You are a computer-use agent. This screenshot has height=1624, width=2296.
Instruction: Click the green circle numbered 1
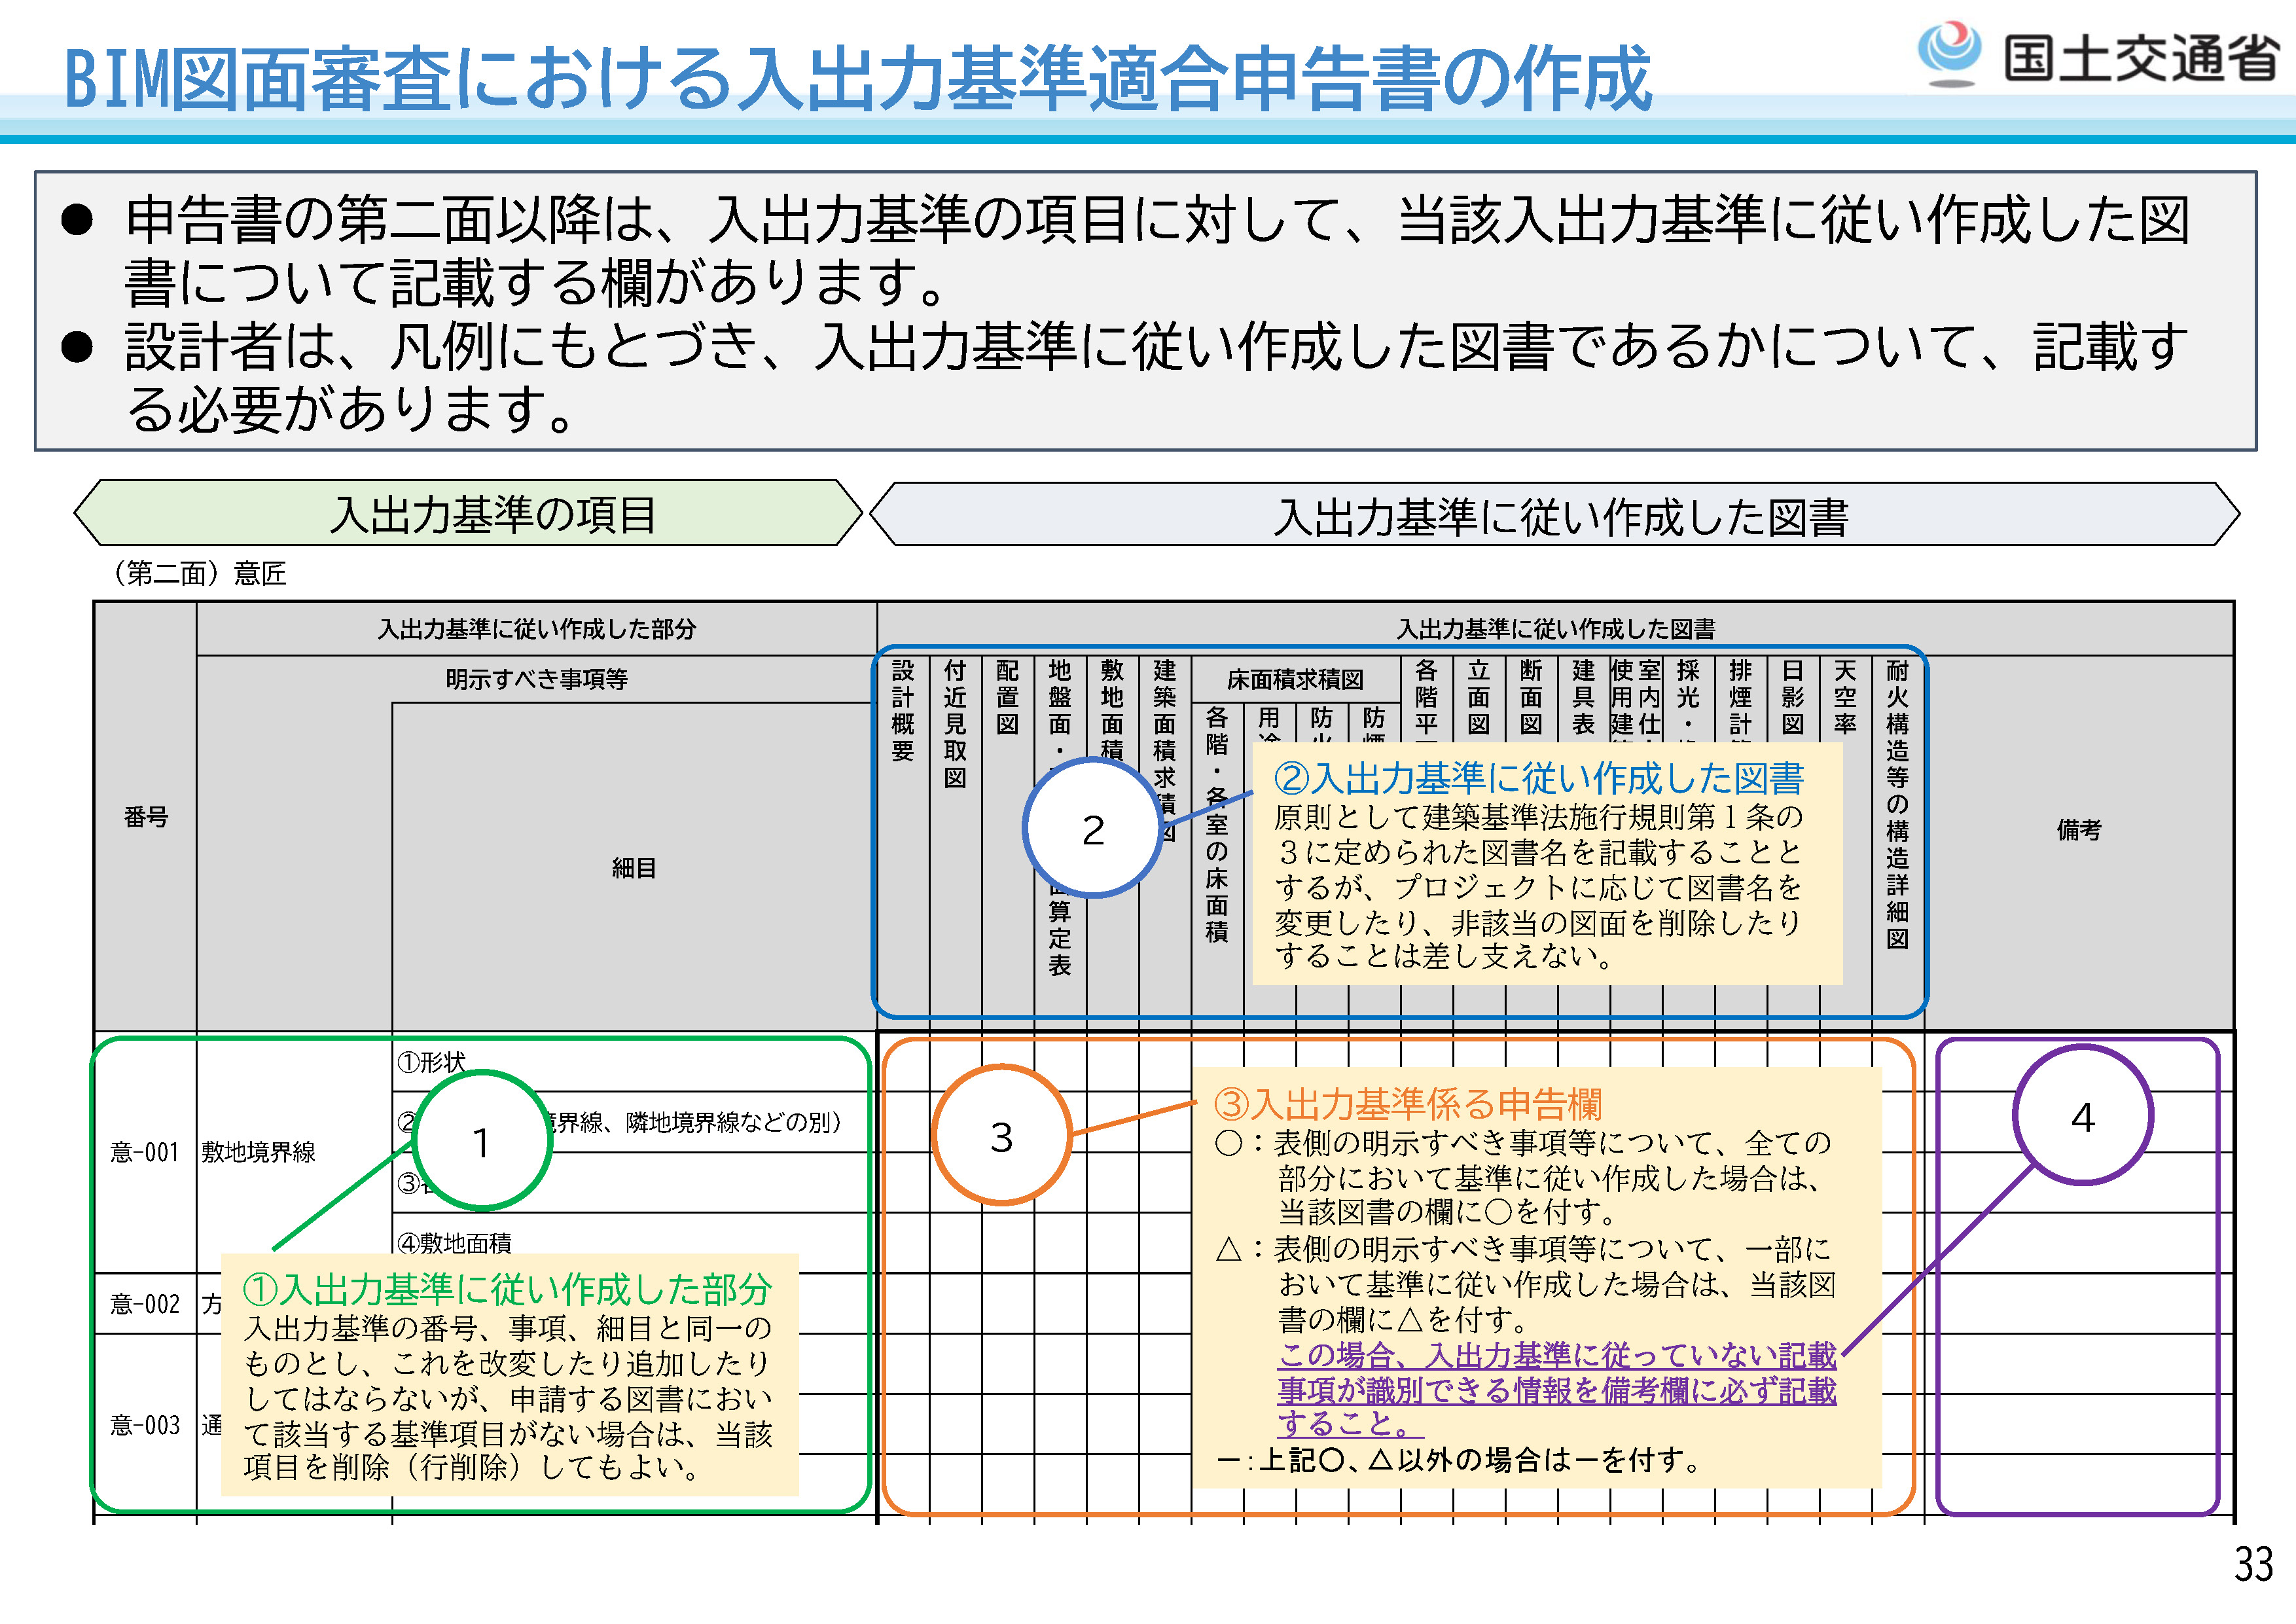[x=481, y=1141]
